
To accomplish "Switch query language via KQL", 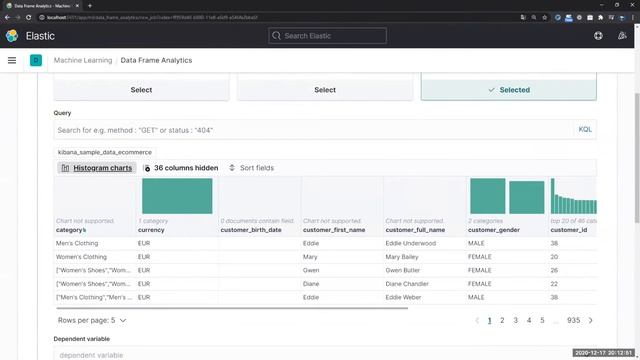I will click(x=585, y=129).
